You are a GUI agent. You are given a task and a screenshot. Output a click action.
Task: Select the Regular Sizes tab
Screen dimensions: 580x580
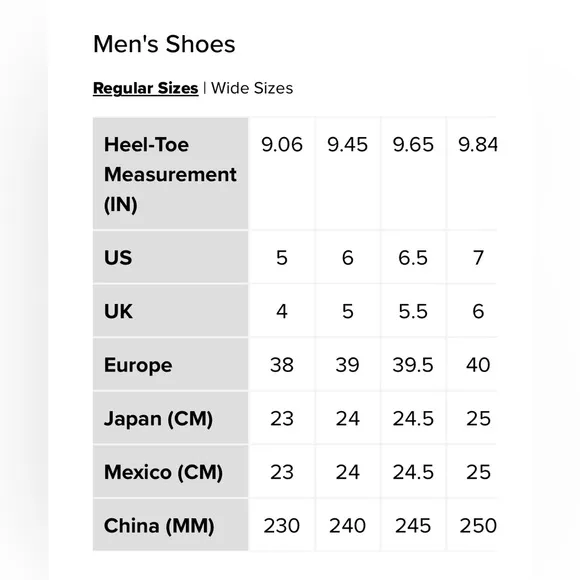[x=146, y=88]
